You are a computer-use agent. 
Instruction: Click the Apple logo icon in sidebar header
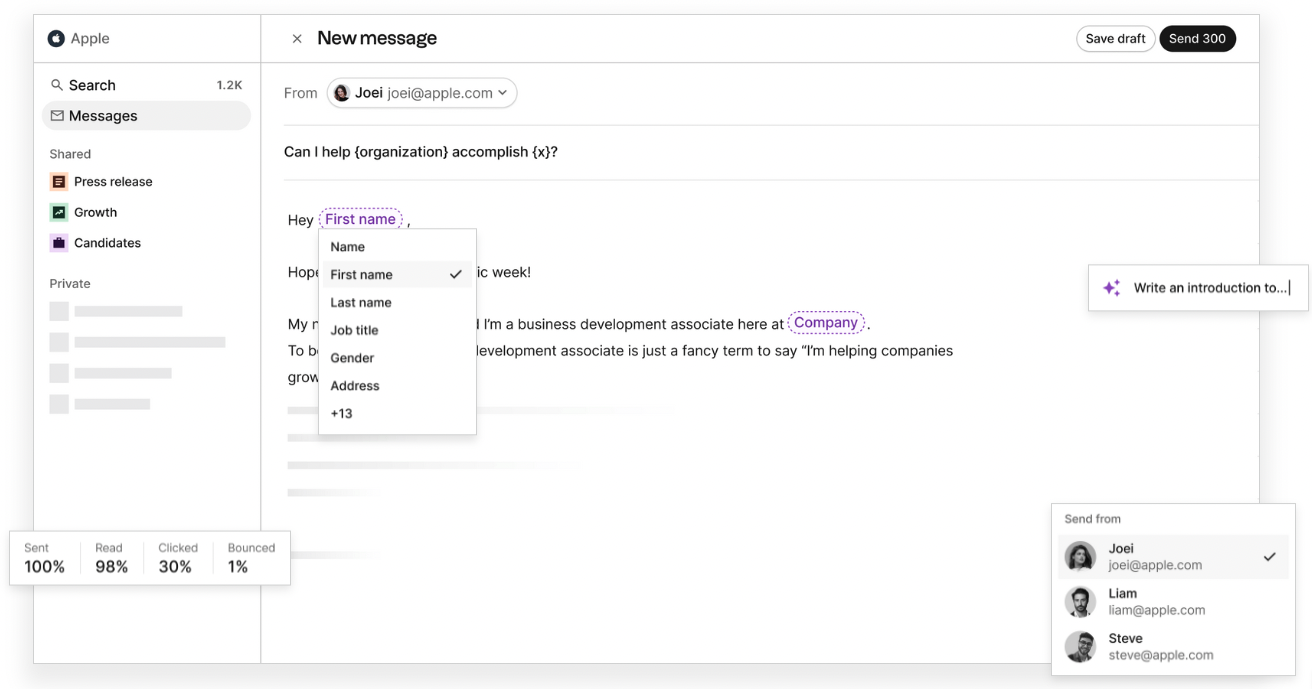click(56, 38)
